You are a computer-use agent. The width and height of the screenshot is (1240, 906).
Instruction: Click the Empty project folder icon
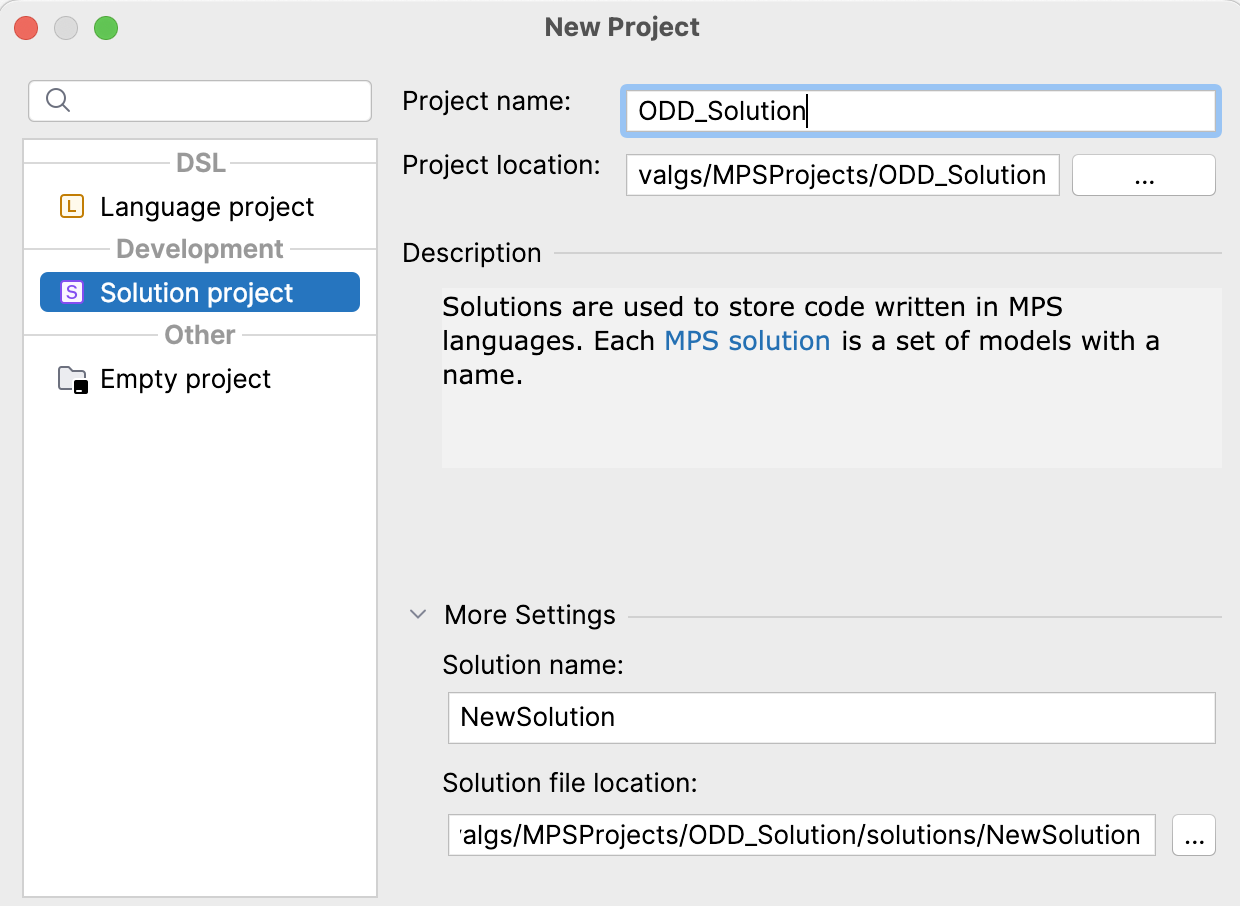click(x=73, y=379)
